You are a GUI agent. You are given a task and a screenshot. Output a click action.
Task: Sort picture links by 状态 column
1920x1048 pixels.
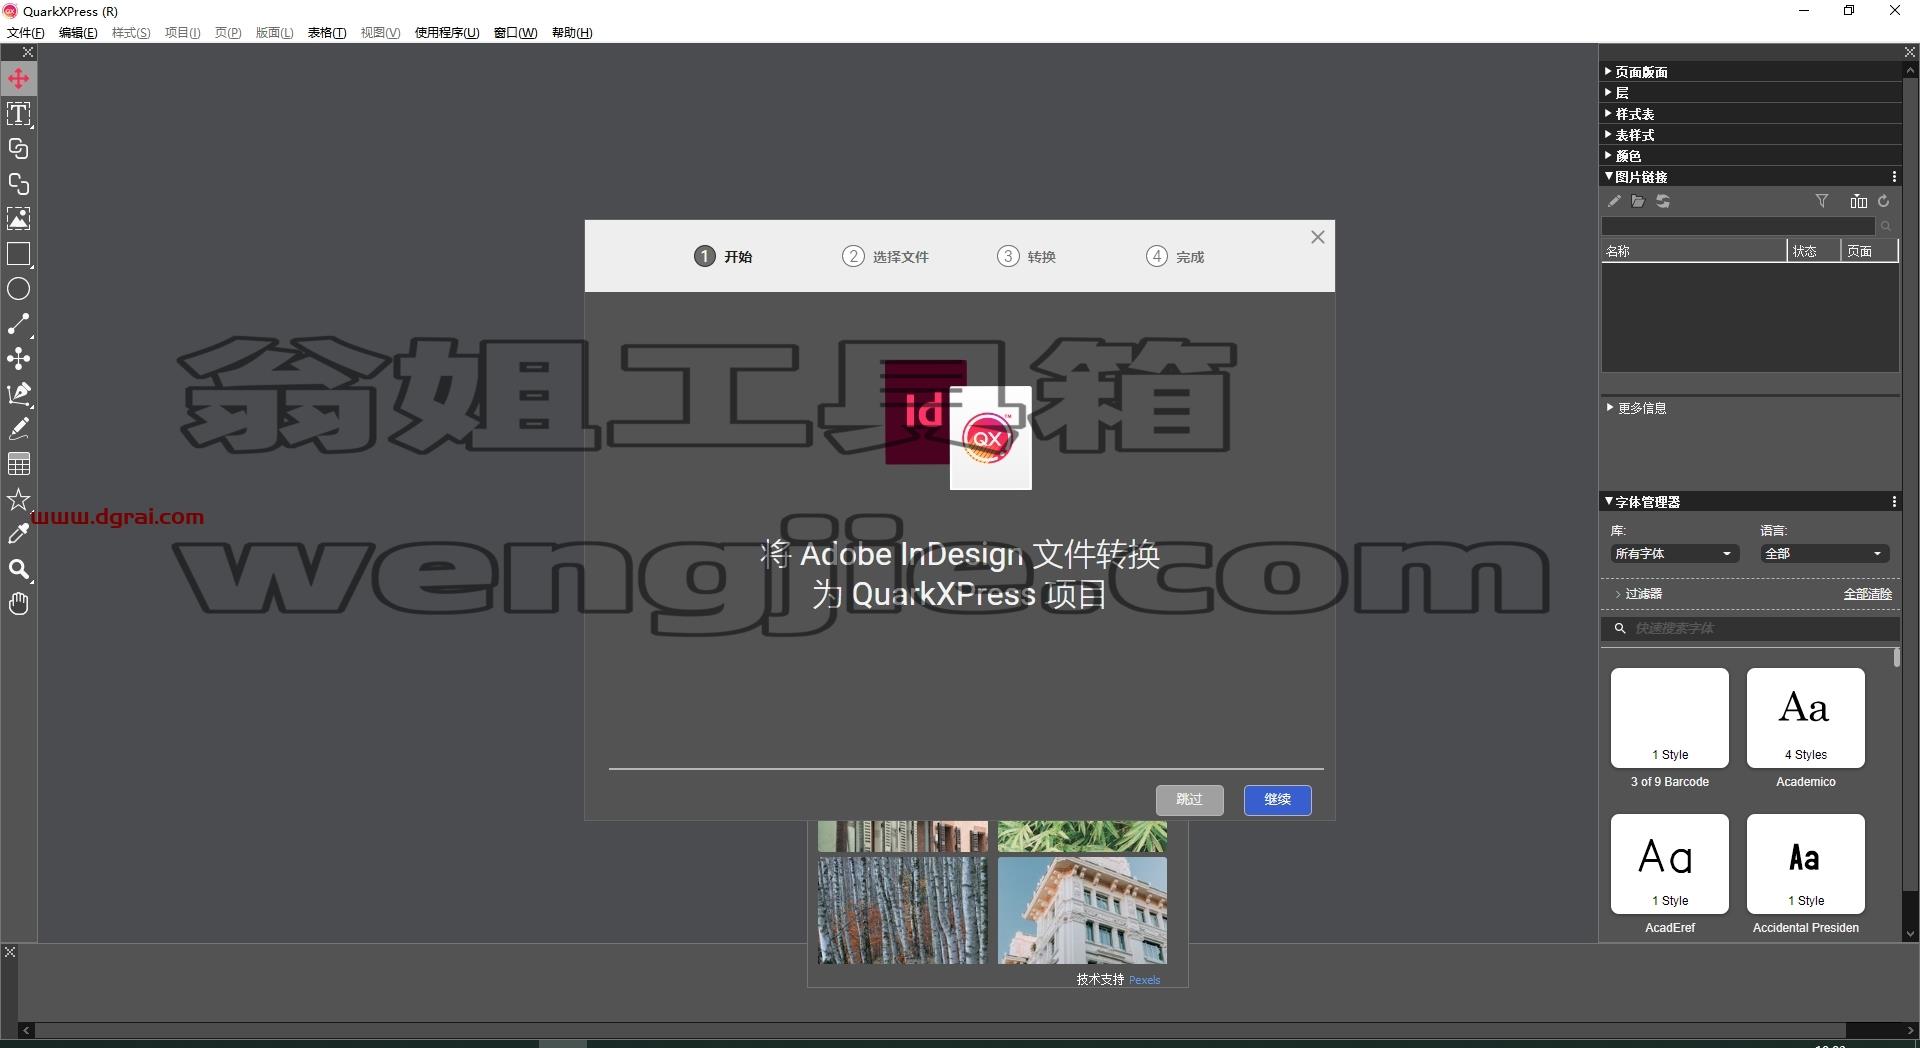pos(1813,251)
